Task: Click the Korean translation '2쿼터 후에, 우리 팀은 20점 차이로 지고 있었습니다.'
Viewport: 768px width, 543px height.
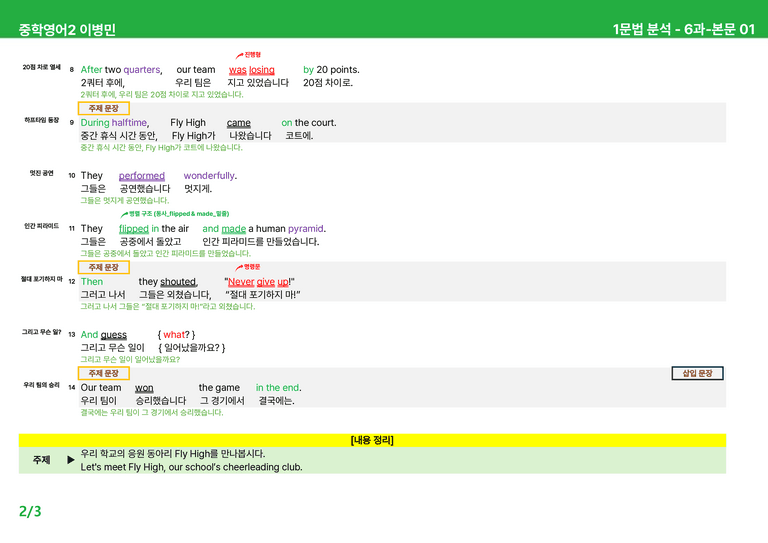Action: coord(162,94)
